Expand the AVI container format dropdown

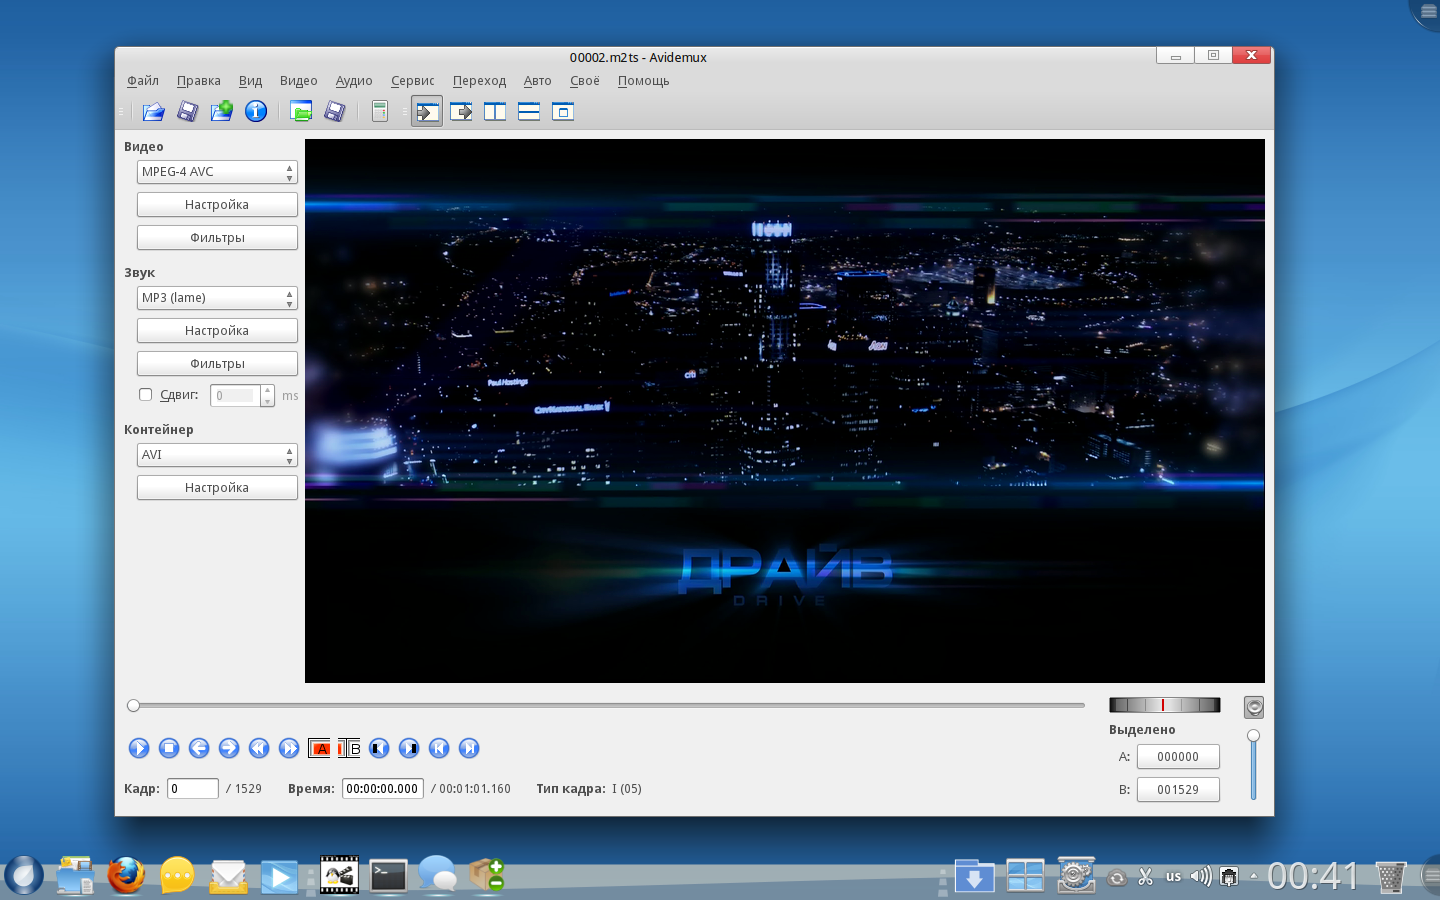pyautogui.click(x=217, y=455)
